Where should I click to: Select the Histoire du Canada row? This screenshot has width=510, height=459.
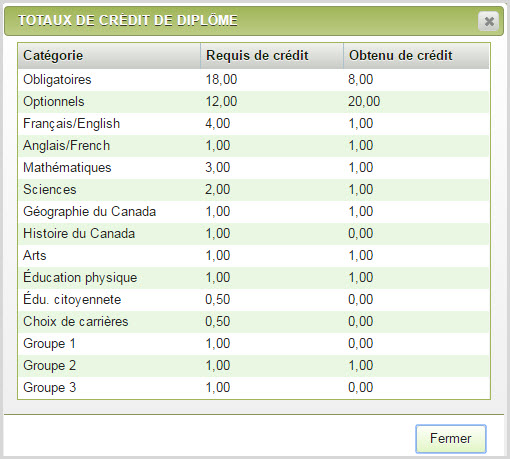[x=254, y=234]
